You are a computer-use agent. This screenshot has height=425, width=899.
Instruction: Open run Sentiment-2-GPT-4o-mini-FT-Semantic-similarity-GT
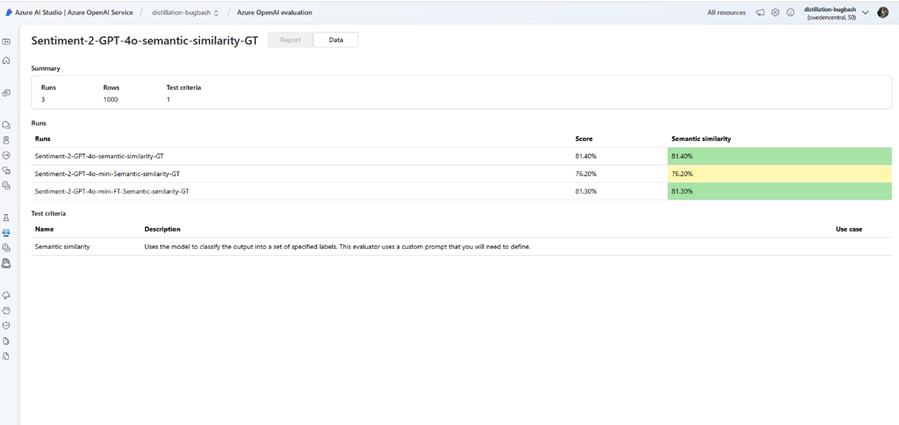pyautogui.click(x=112, y=192)
